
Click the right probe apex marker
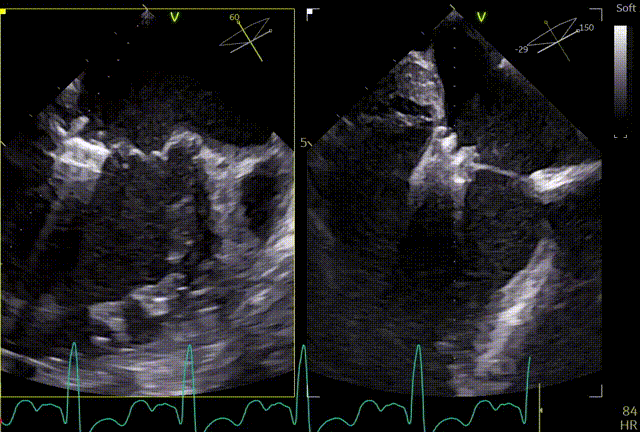pyautogui.click(x=454, y=14)
